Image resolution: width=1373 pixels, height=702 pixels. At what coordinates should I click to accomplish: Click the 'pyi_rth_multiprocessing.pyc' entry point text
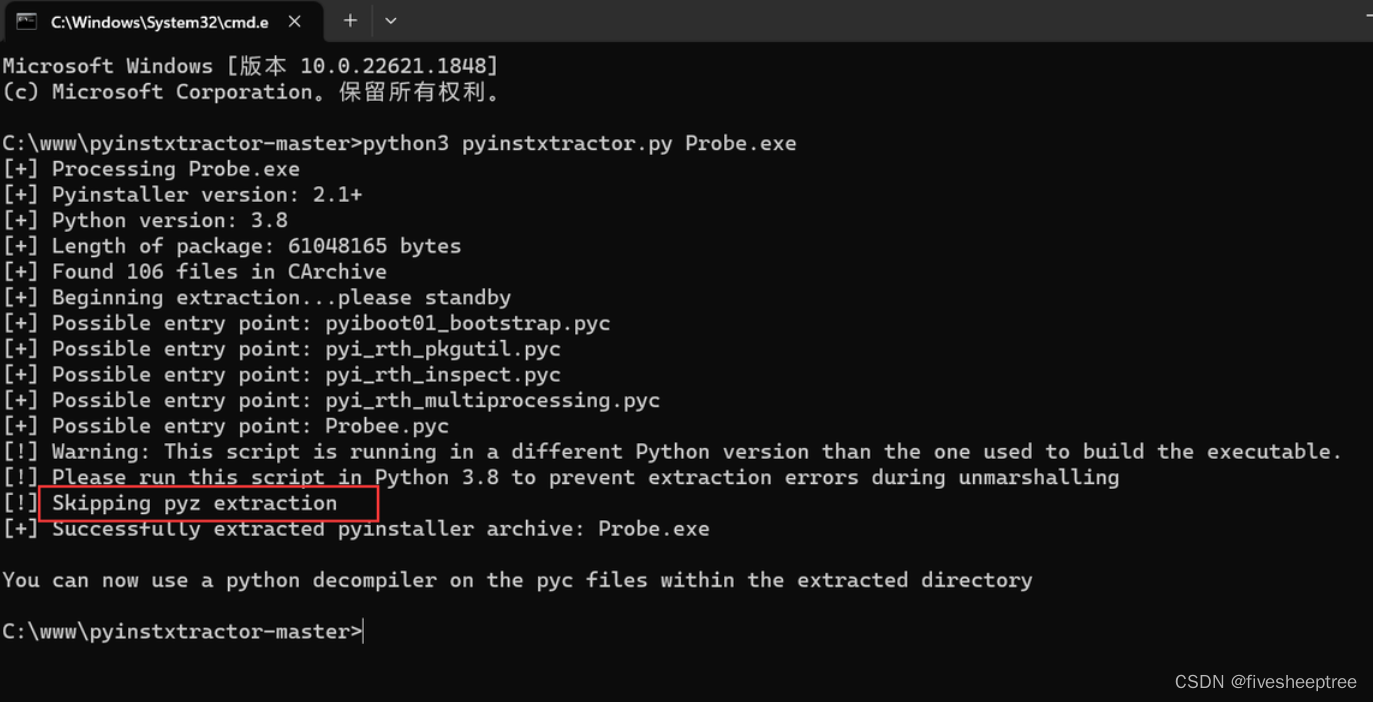pos(490,399)
